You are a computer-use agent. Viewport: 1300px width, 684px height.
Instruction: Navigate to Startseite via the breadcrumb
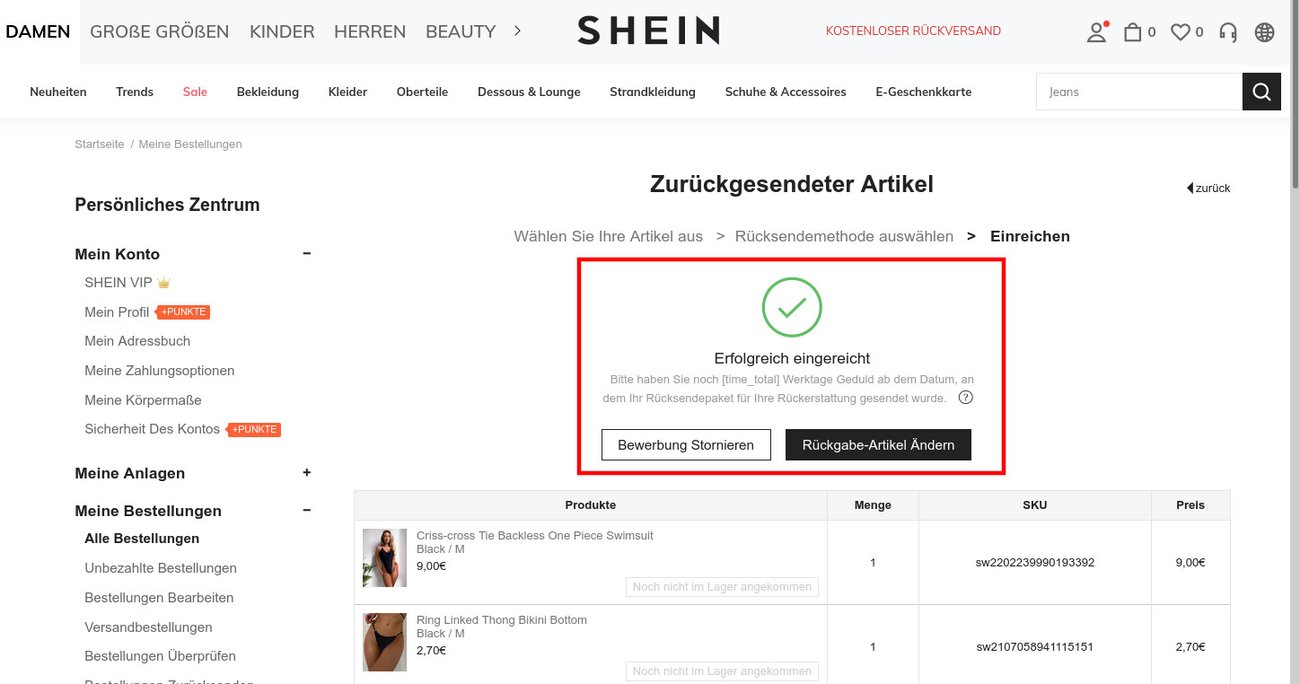(99, 143)
